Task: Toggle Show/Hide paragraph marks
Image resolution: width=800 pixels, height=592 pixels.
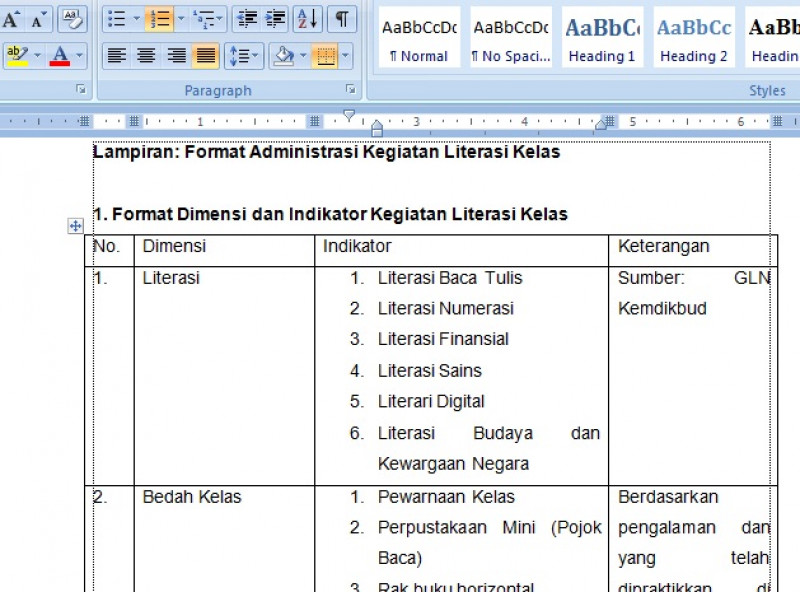Action: (x=342, y=19)
